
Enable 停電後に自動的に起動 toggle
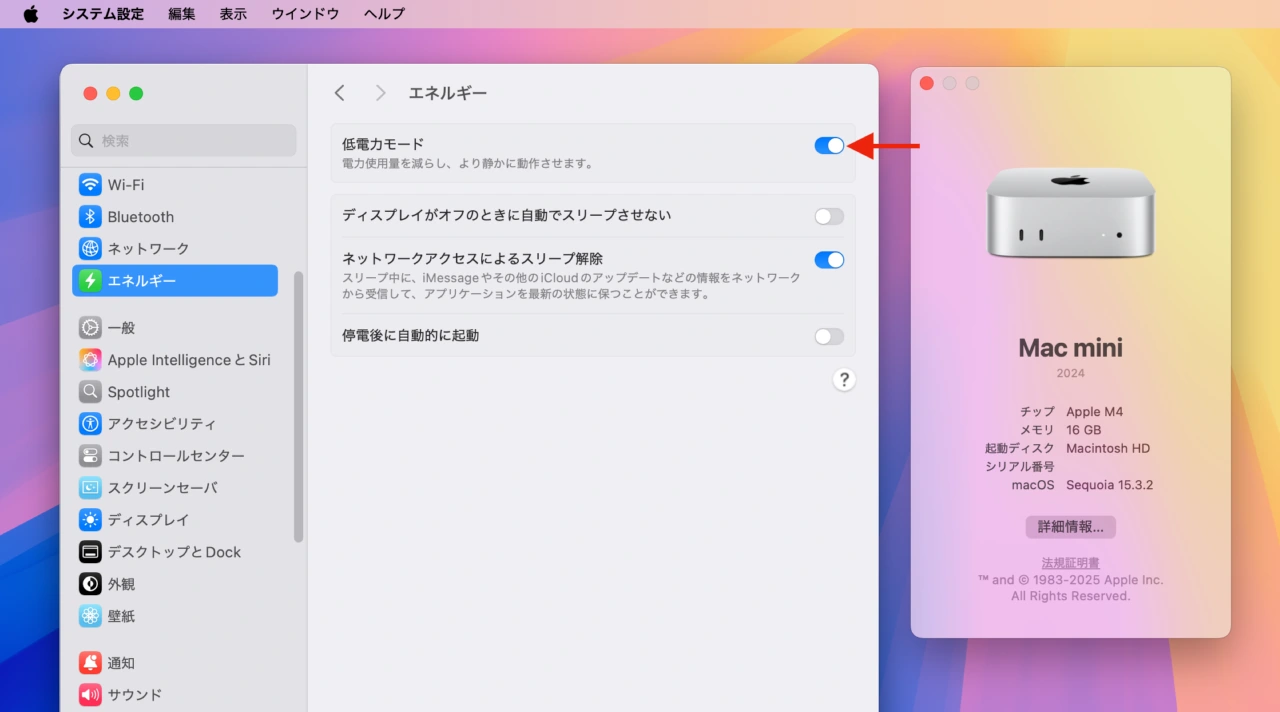coord(829,336)
